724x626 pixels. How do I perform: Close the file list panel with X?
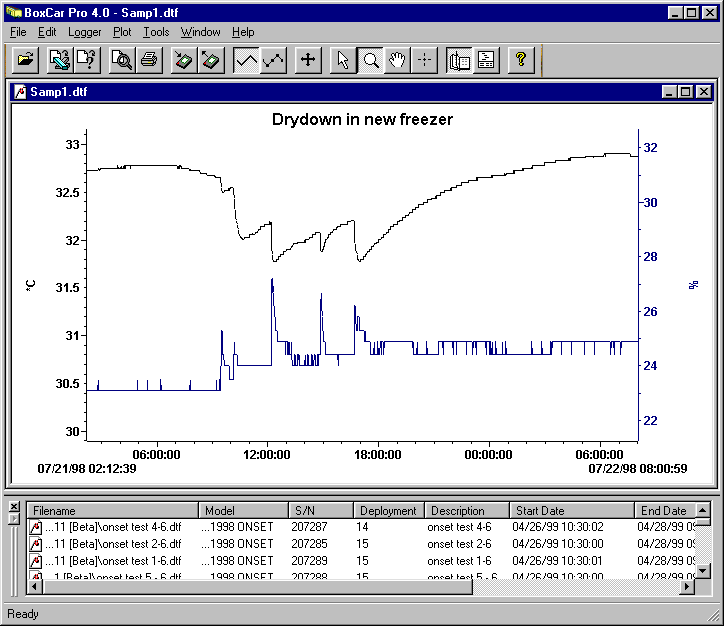pos(13,507)
